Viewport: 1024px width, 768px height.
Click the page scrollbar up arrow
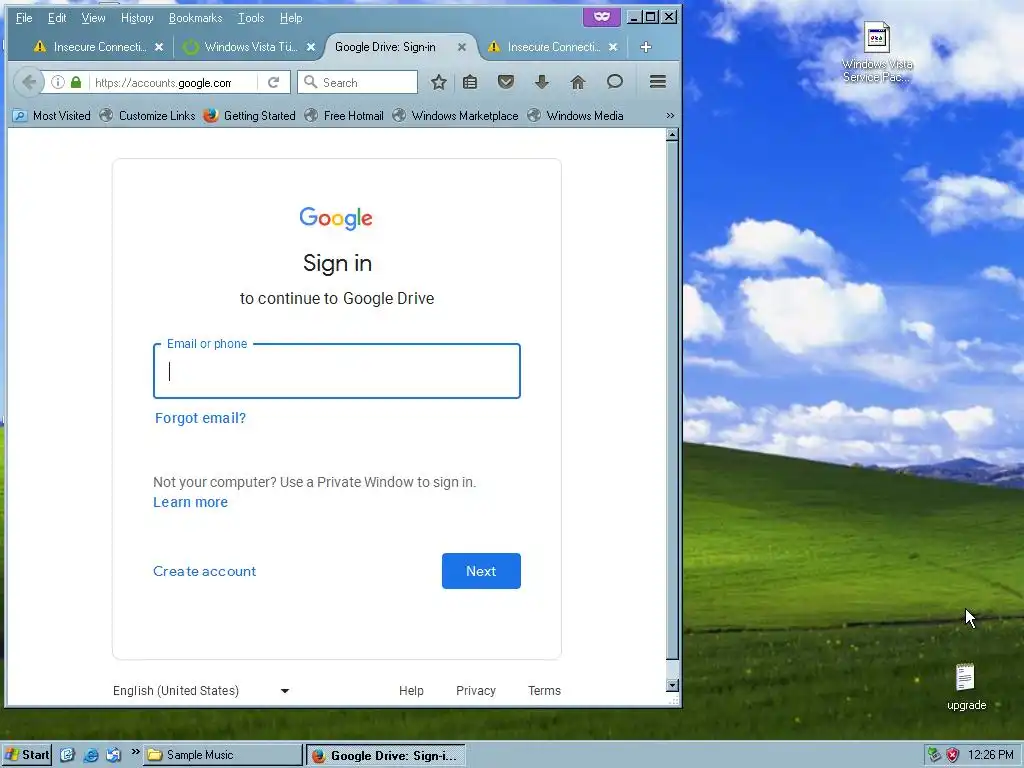[x=672, y=135]
